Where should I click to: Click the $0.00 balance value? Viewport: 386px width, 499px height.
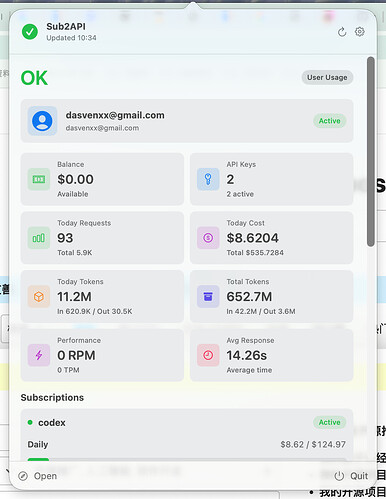[x=75, y=179]
